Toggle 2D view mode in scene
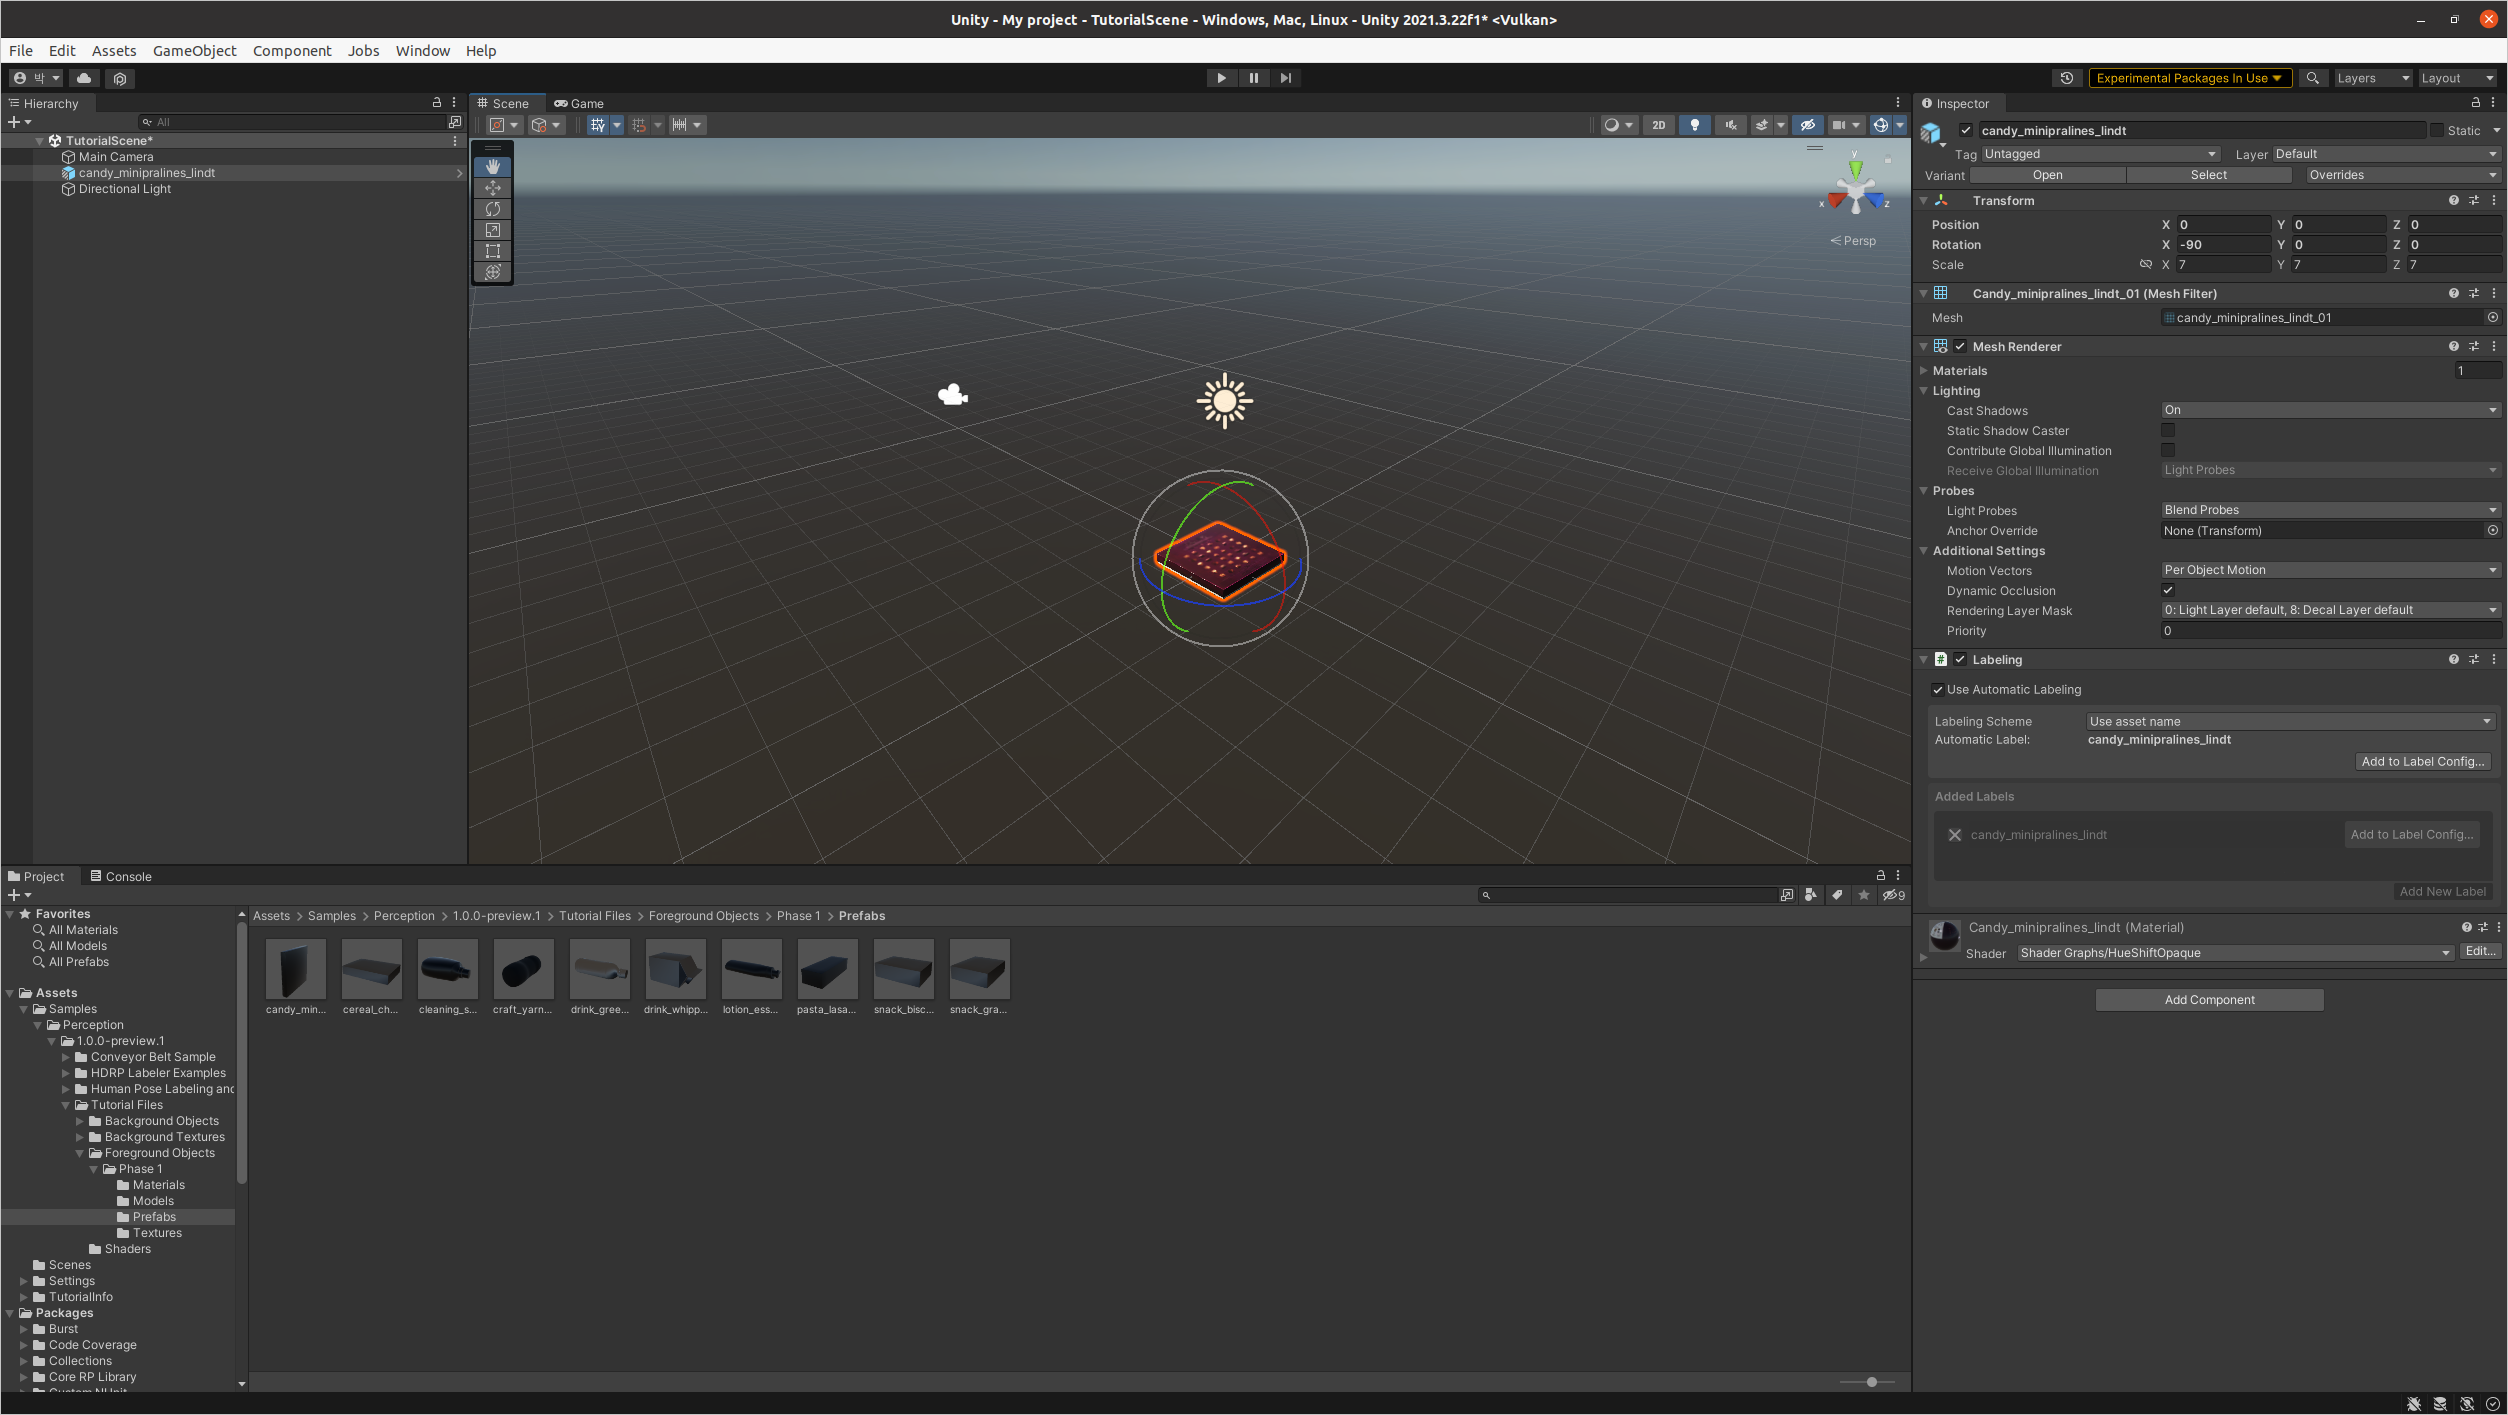Screen dimensions: 2508x1415 click(x=1658, y=125)
